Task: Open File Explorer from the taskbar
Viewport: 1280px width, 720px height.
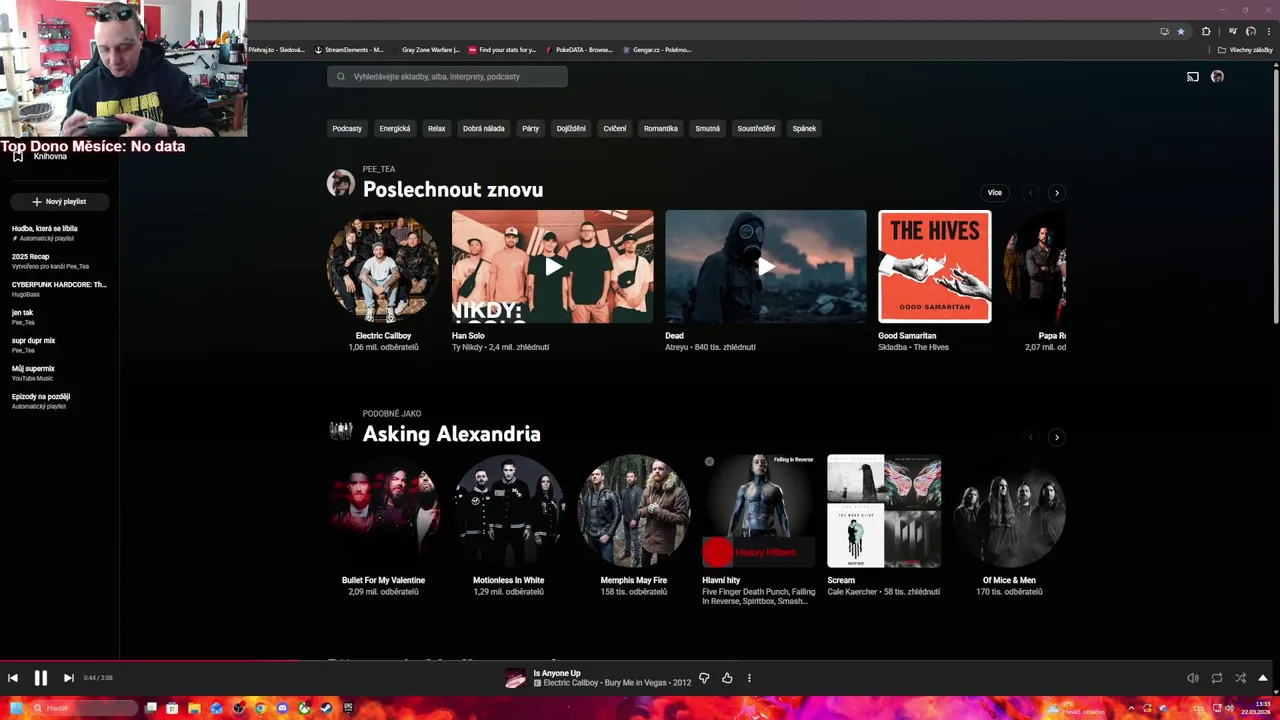Action: tap(194, 708)
